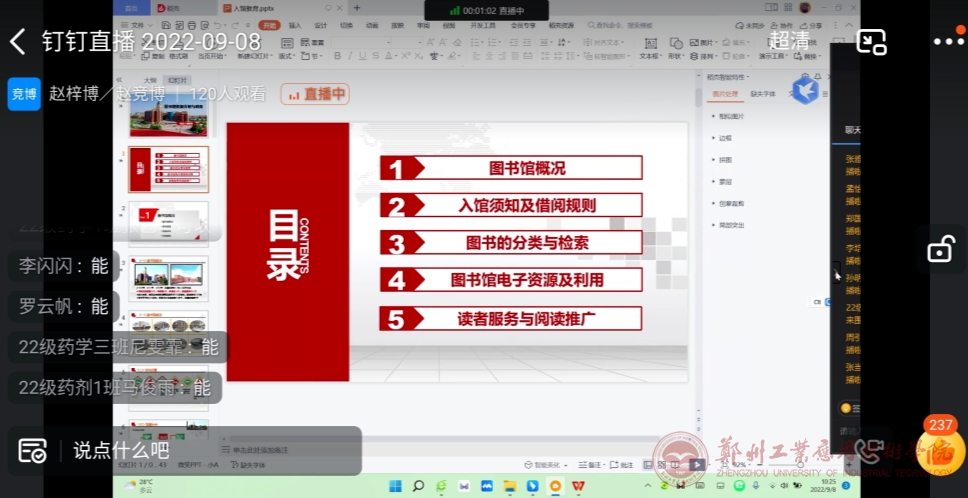Viewport: 968px width, 498px height.
Task: Open the screen casting icon at top
Action: pyautogui.click(x=872, y=41)
